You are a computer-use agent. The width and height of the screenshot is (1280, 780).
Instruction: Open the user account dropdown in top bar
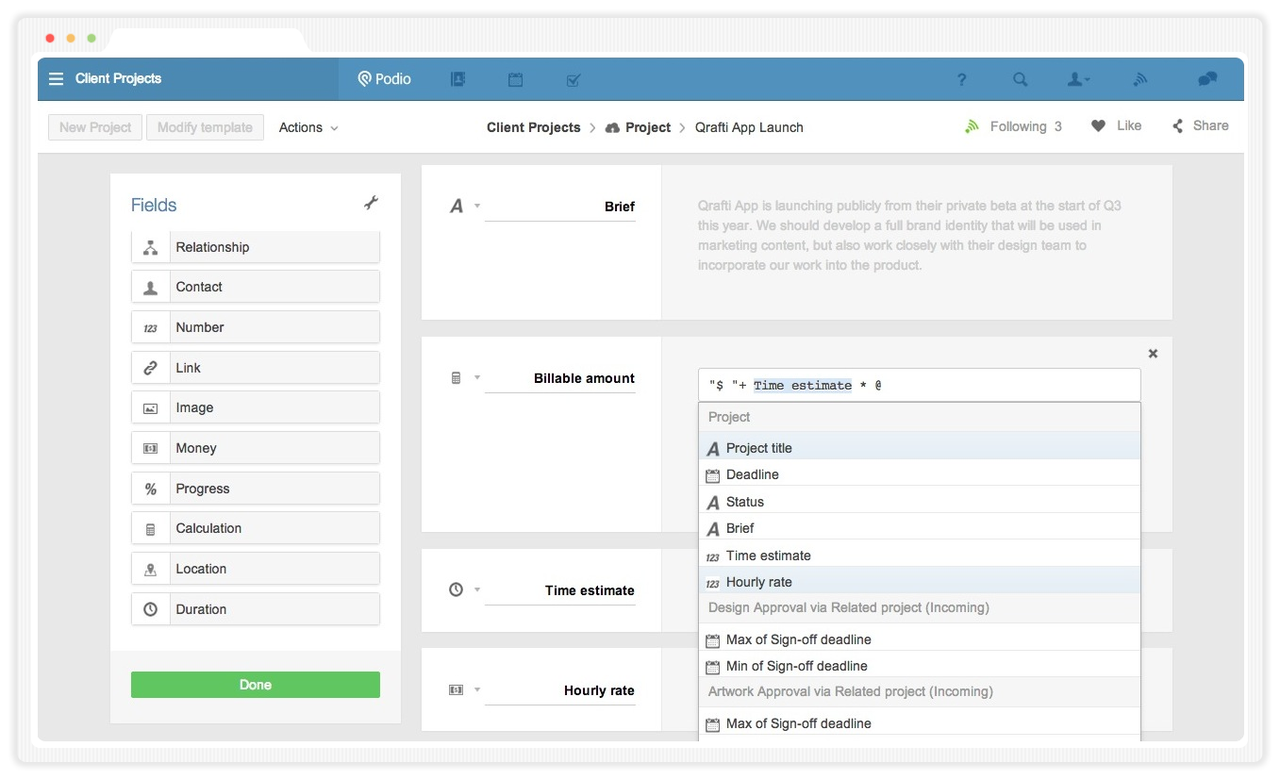[1078, 79]
